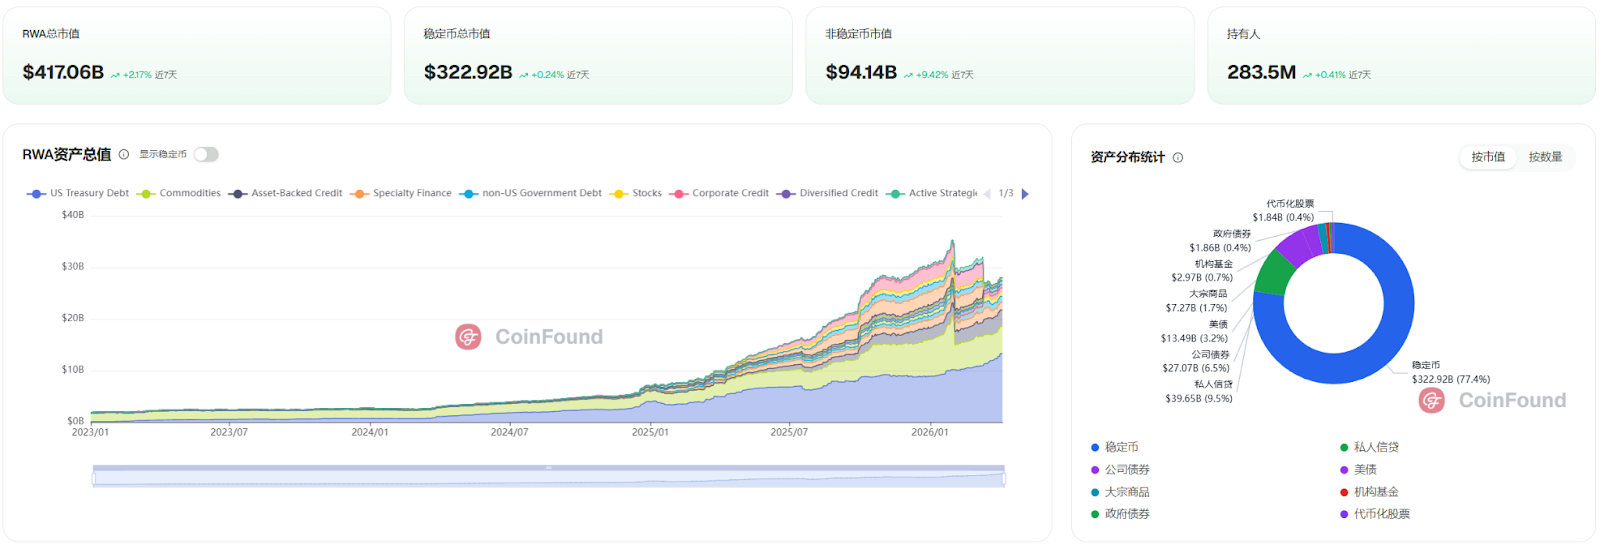1600x547 pixels.
Task: Click the trend arrow icon beside 非稳定币市值 +9.42%
Action: pyautogui.click(x=908, y=75)
